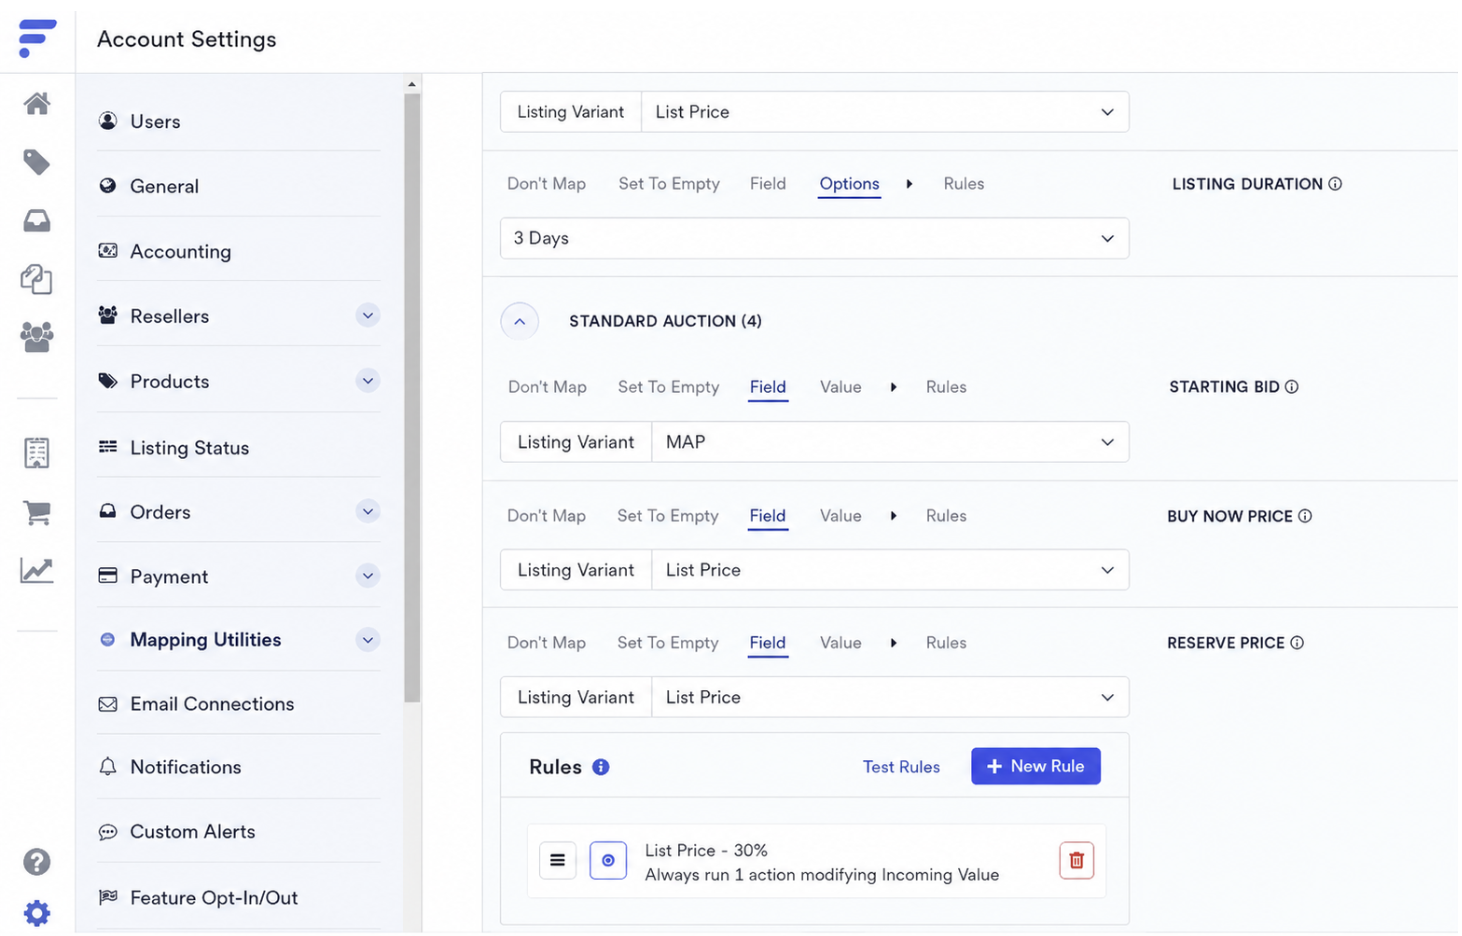Click the Products menu item
The height and width of the screenshot is (936, 1462).
point(170,381)
